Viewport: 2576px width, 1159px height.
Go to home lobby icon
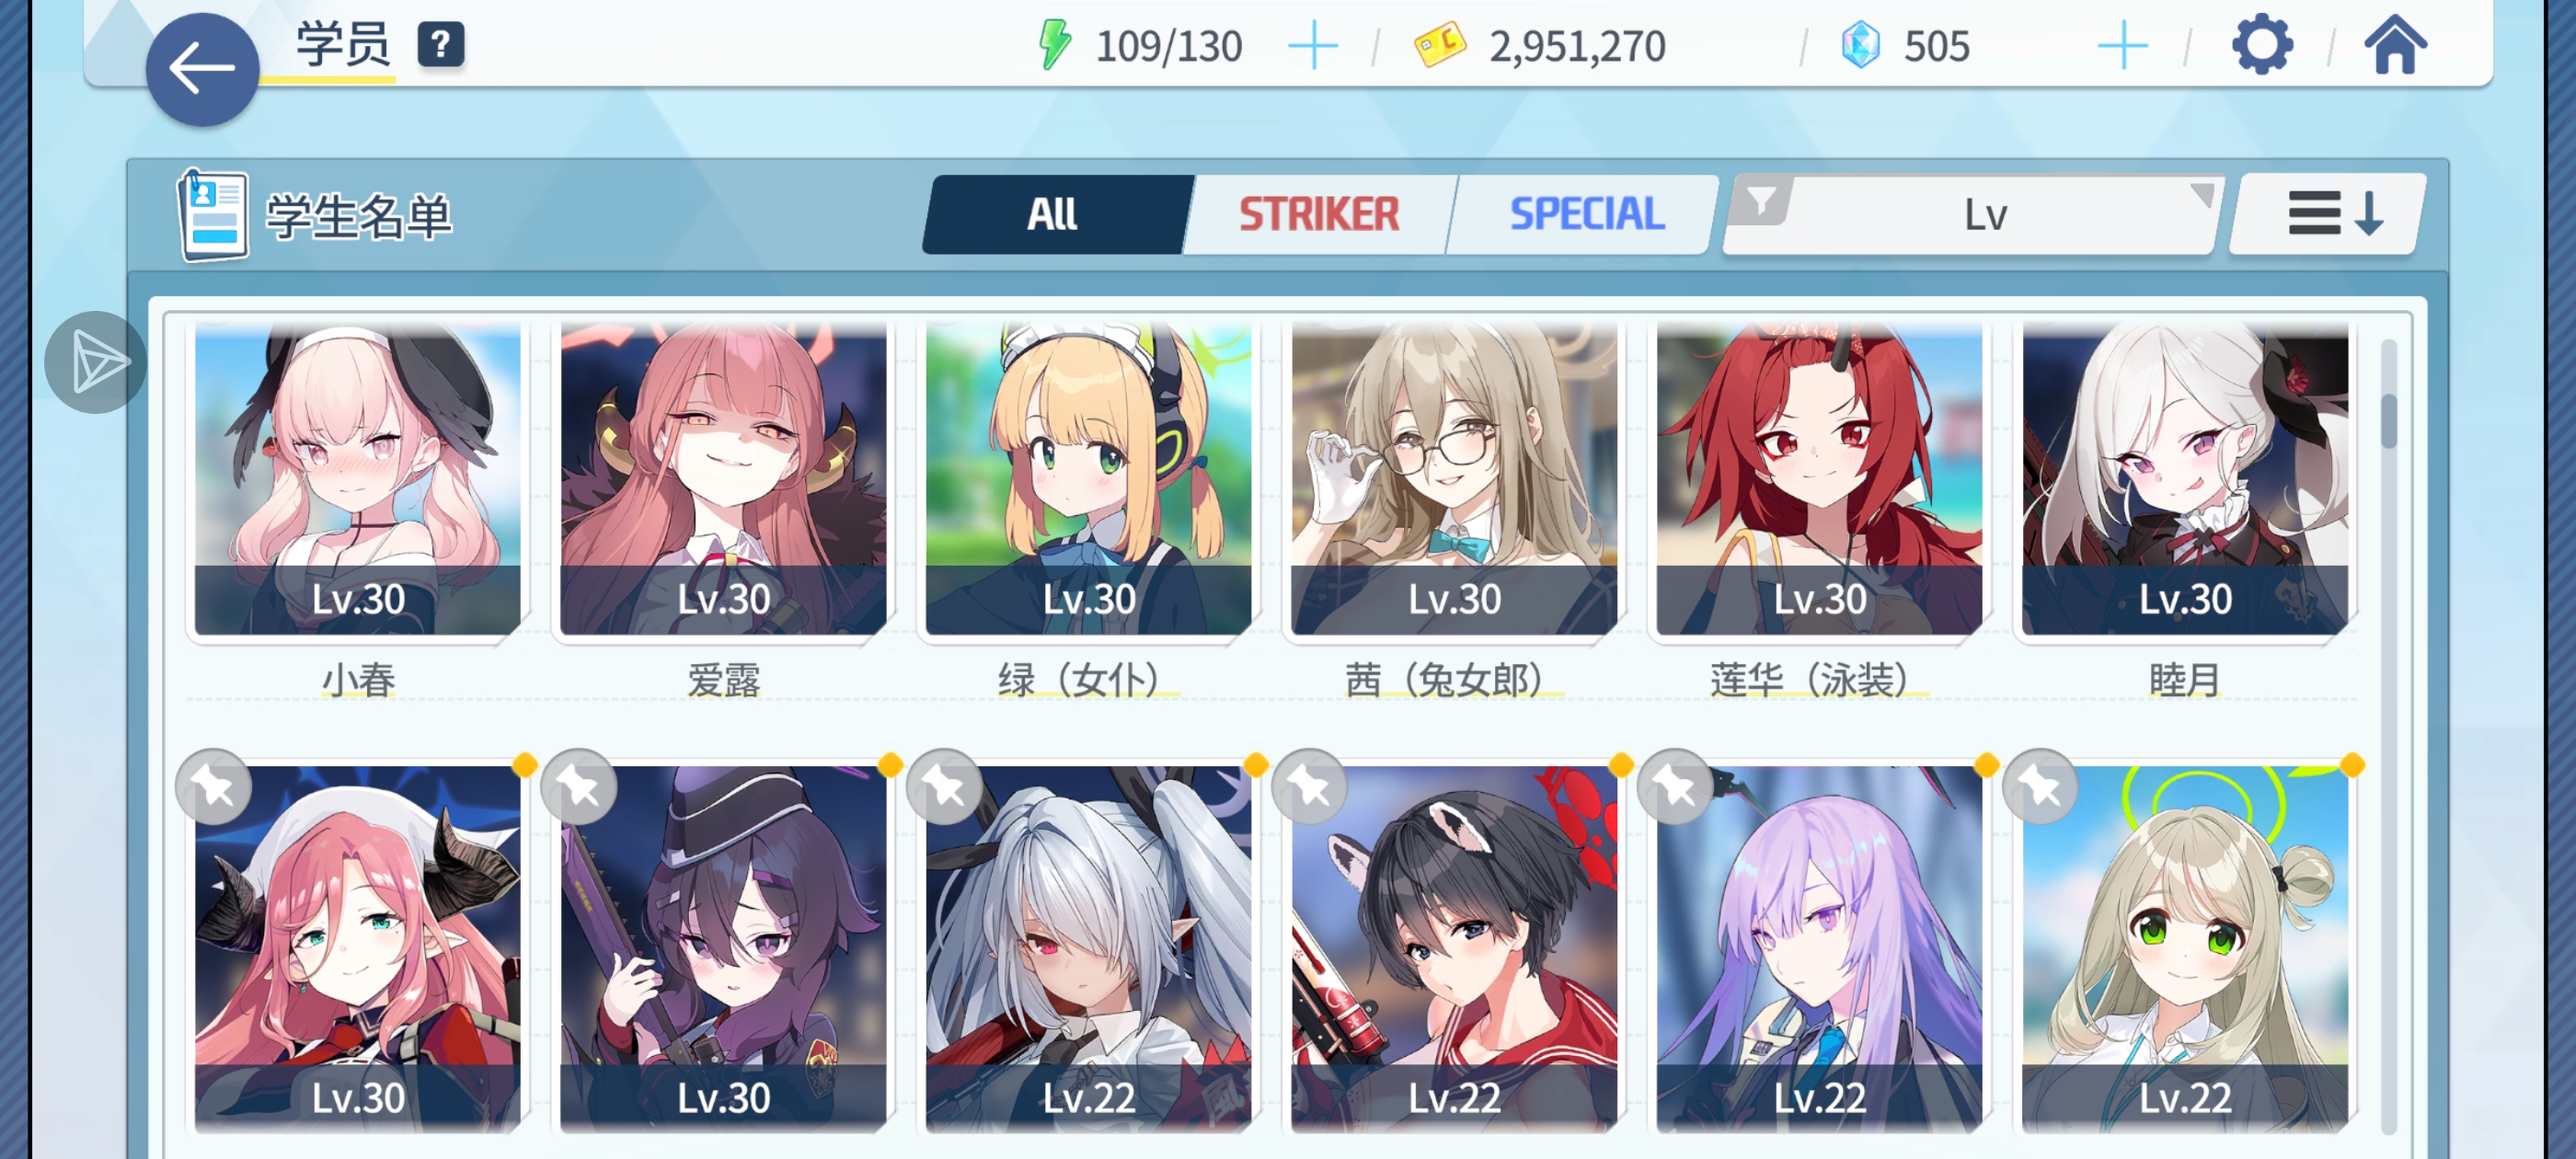[x=2395, y=45]
